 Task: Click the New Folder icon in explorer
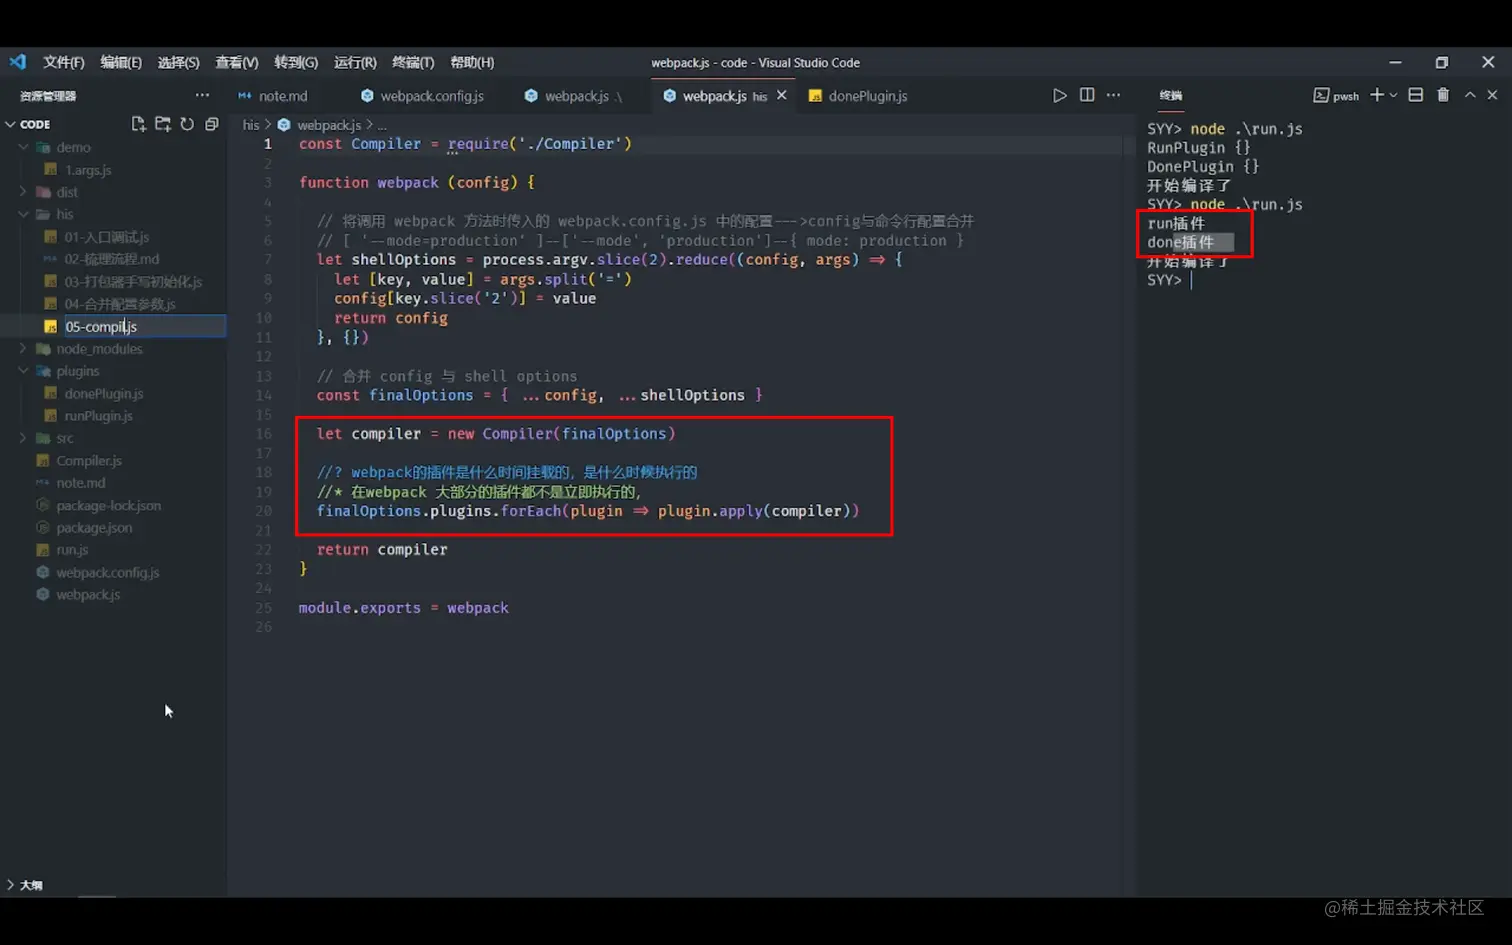162,124
